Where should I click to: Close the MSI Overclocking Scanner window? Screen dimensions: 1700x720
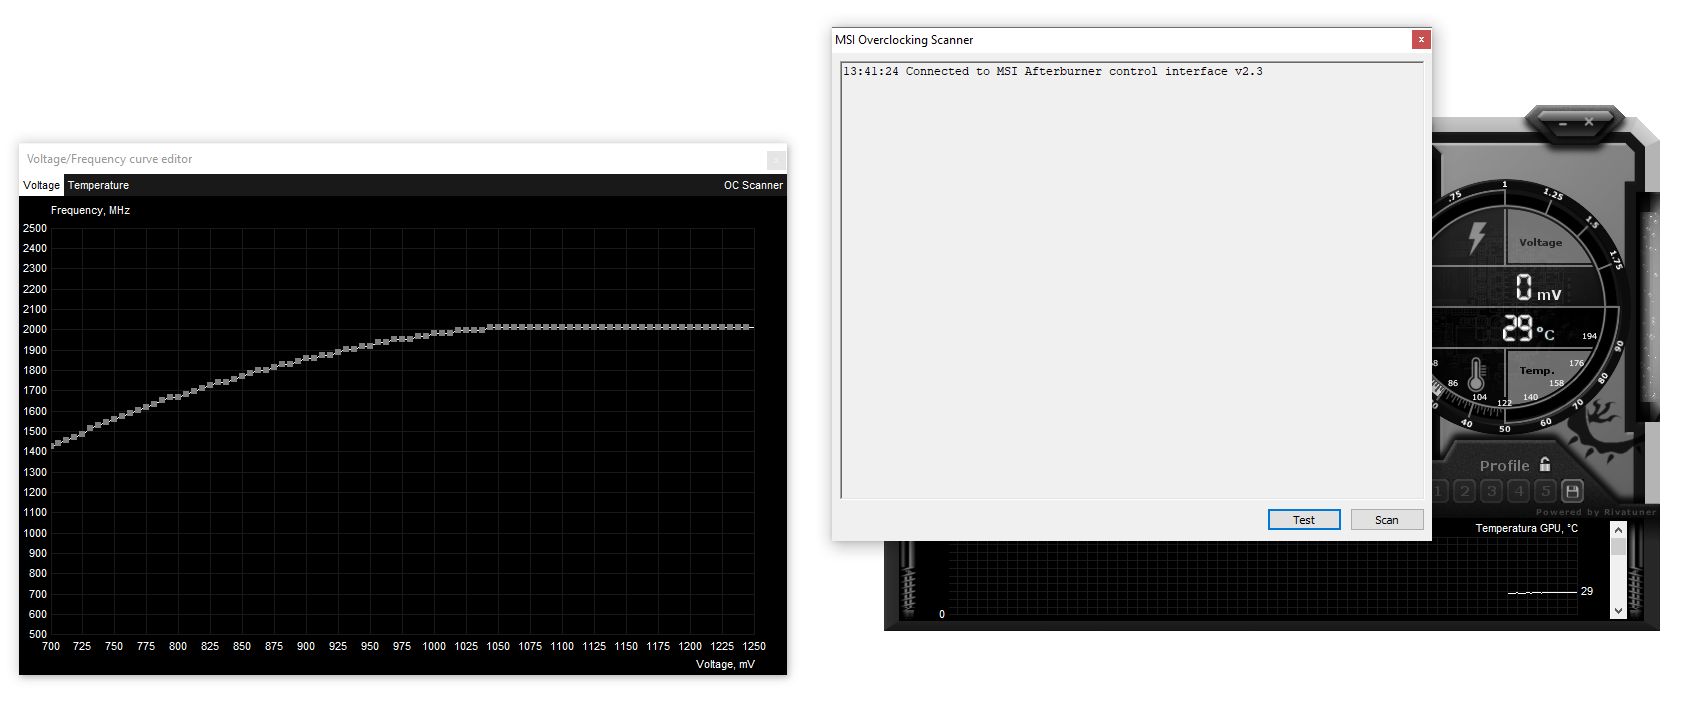tap(1421, 39)
